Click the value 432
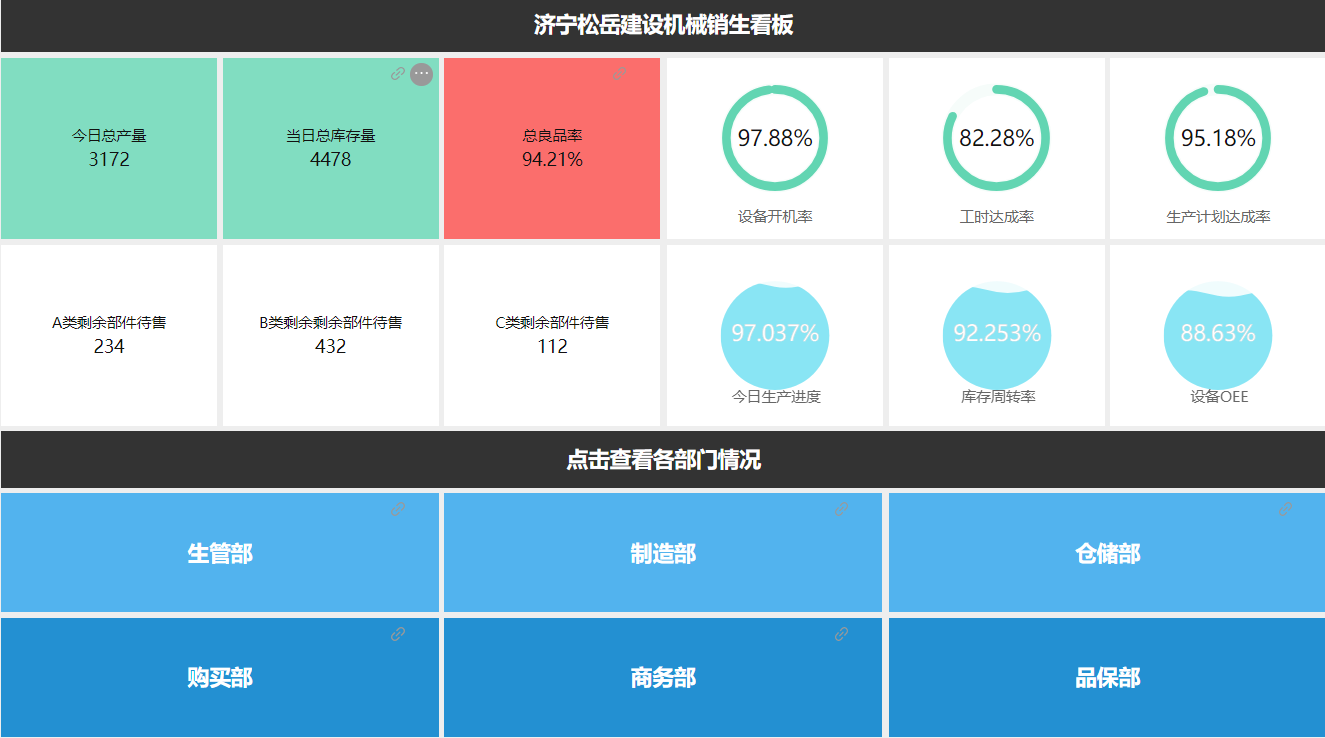Screen dimensions: 1325x738 pyautogui.click(x=331, y=347)
